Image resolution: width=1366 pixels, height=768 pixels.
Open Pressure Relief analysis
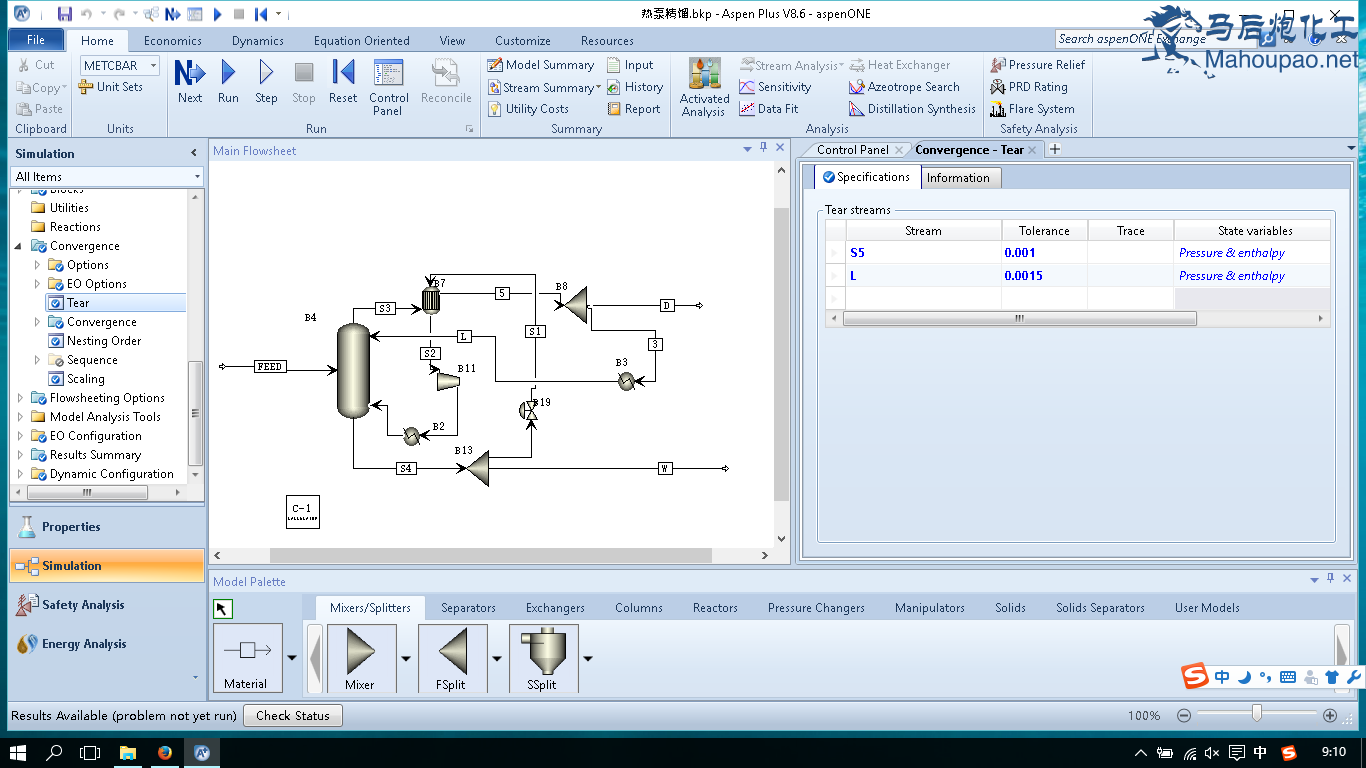[x=1038, y=65]
